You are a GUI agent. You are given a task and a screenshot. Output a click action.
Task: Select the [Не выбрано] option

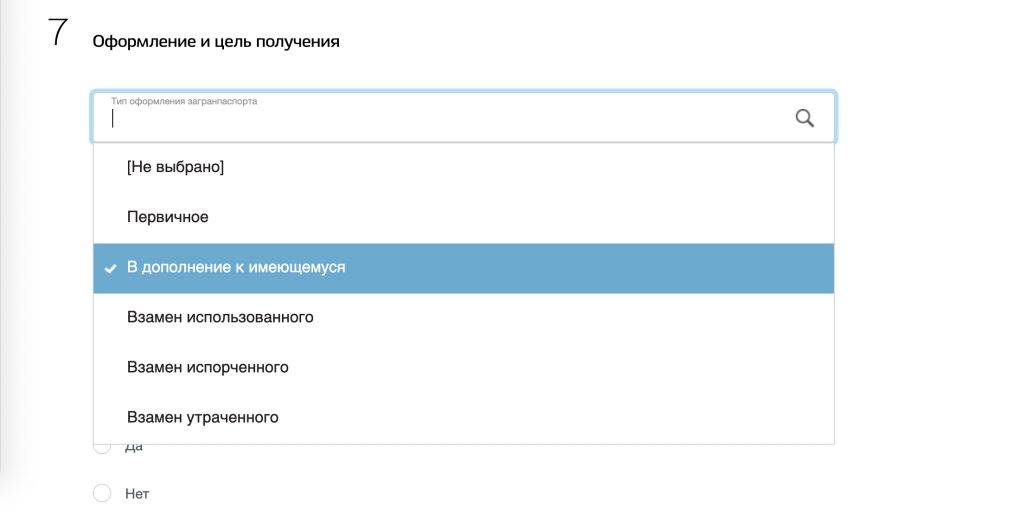pos(464,167)
